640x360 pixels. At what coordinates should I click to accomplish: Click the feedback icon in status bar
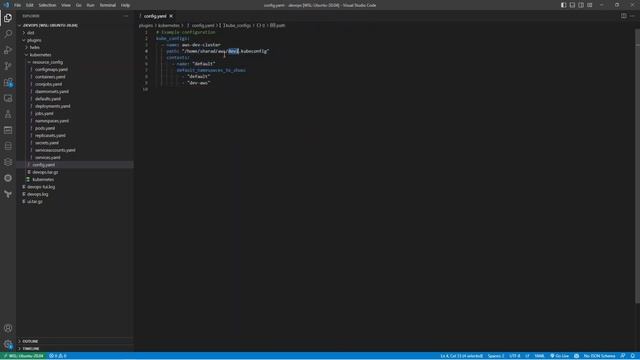[x=622, y=356]
